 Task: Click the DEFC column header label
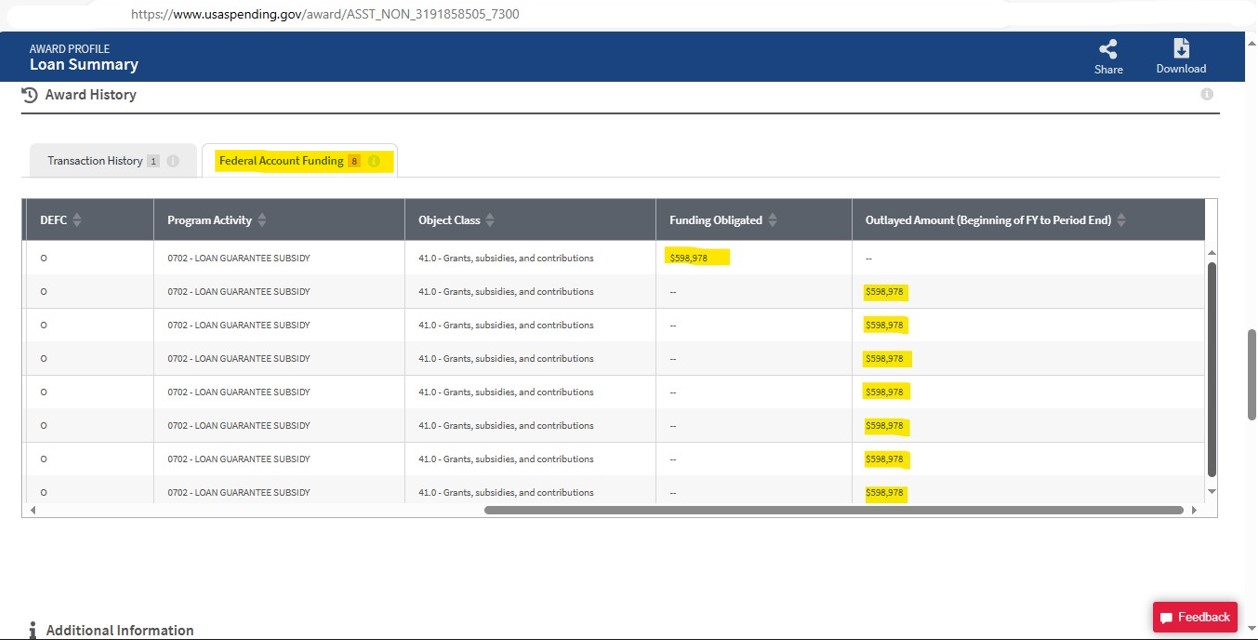click(53, 220)
